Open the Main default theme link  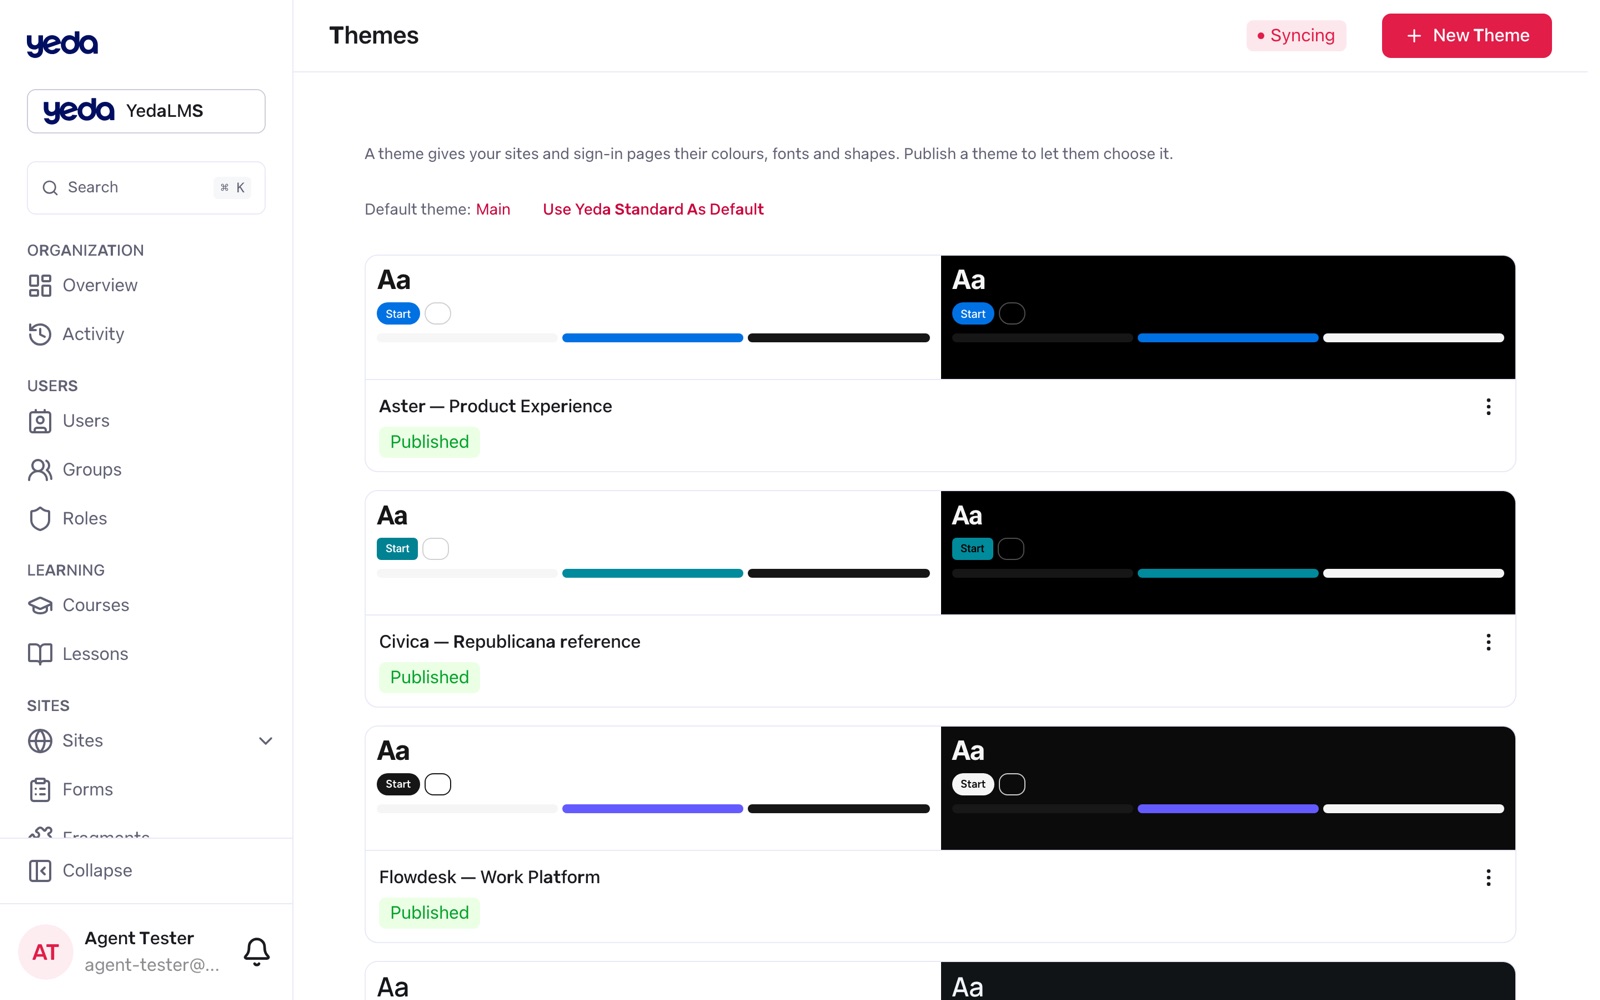click(493, 209)
